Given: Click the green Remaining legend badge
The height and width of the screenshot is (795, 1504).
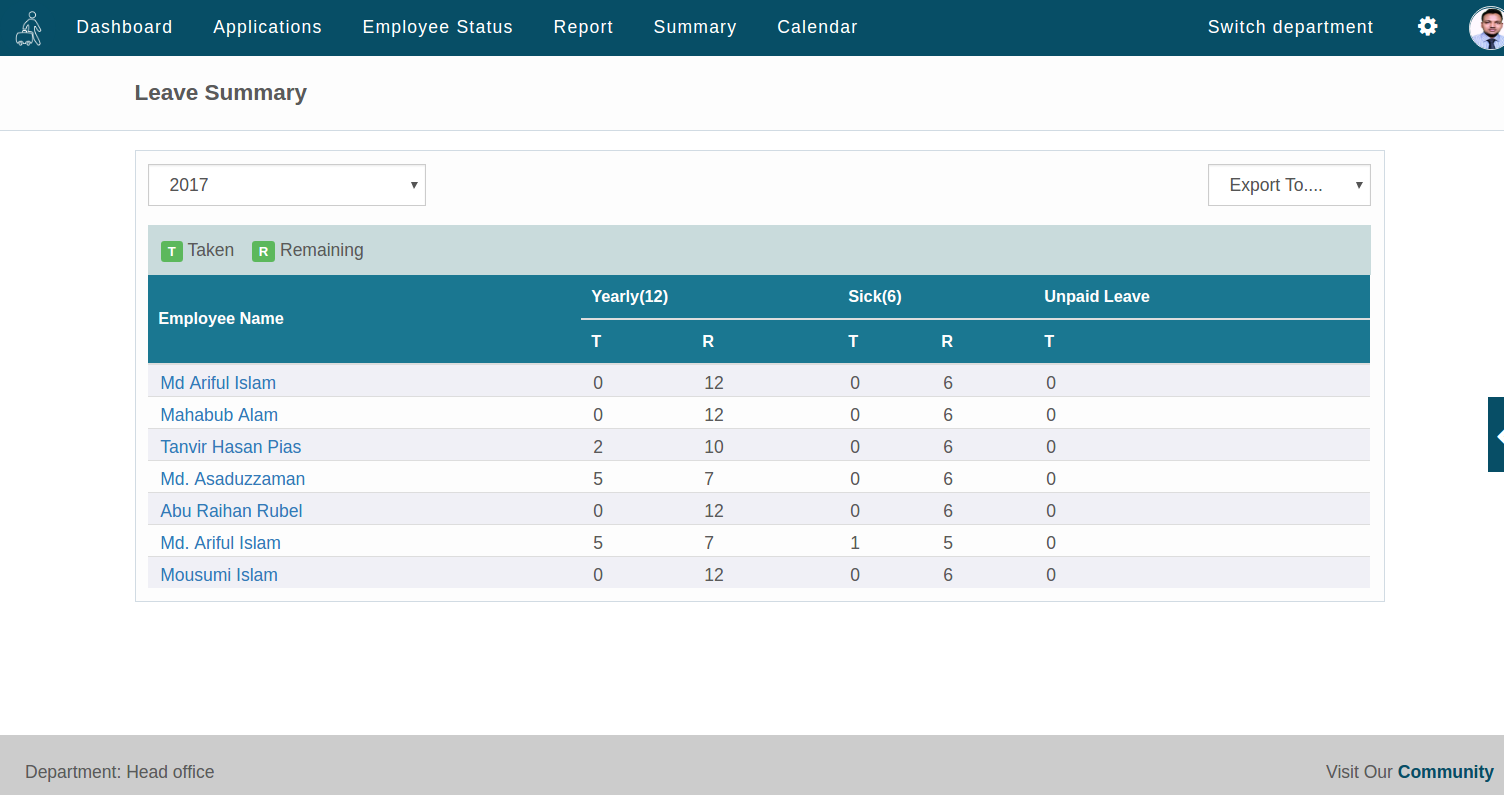Looking at the screenshot, I should 263,251.
